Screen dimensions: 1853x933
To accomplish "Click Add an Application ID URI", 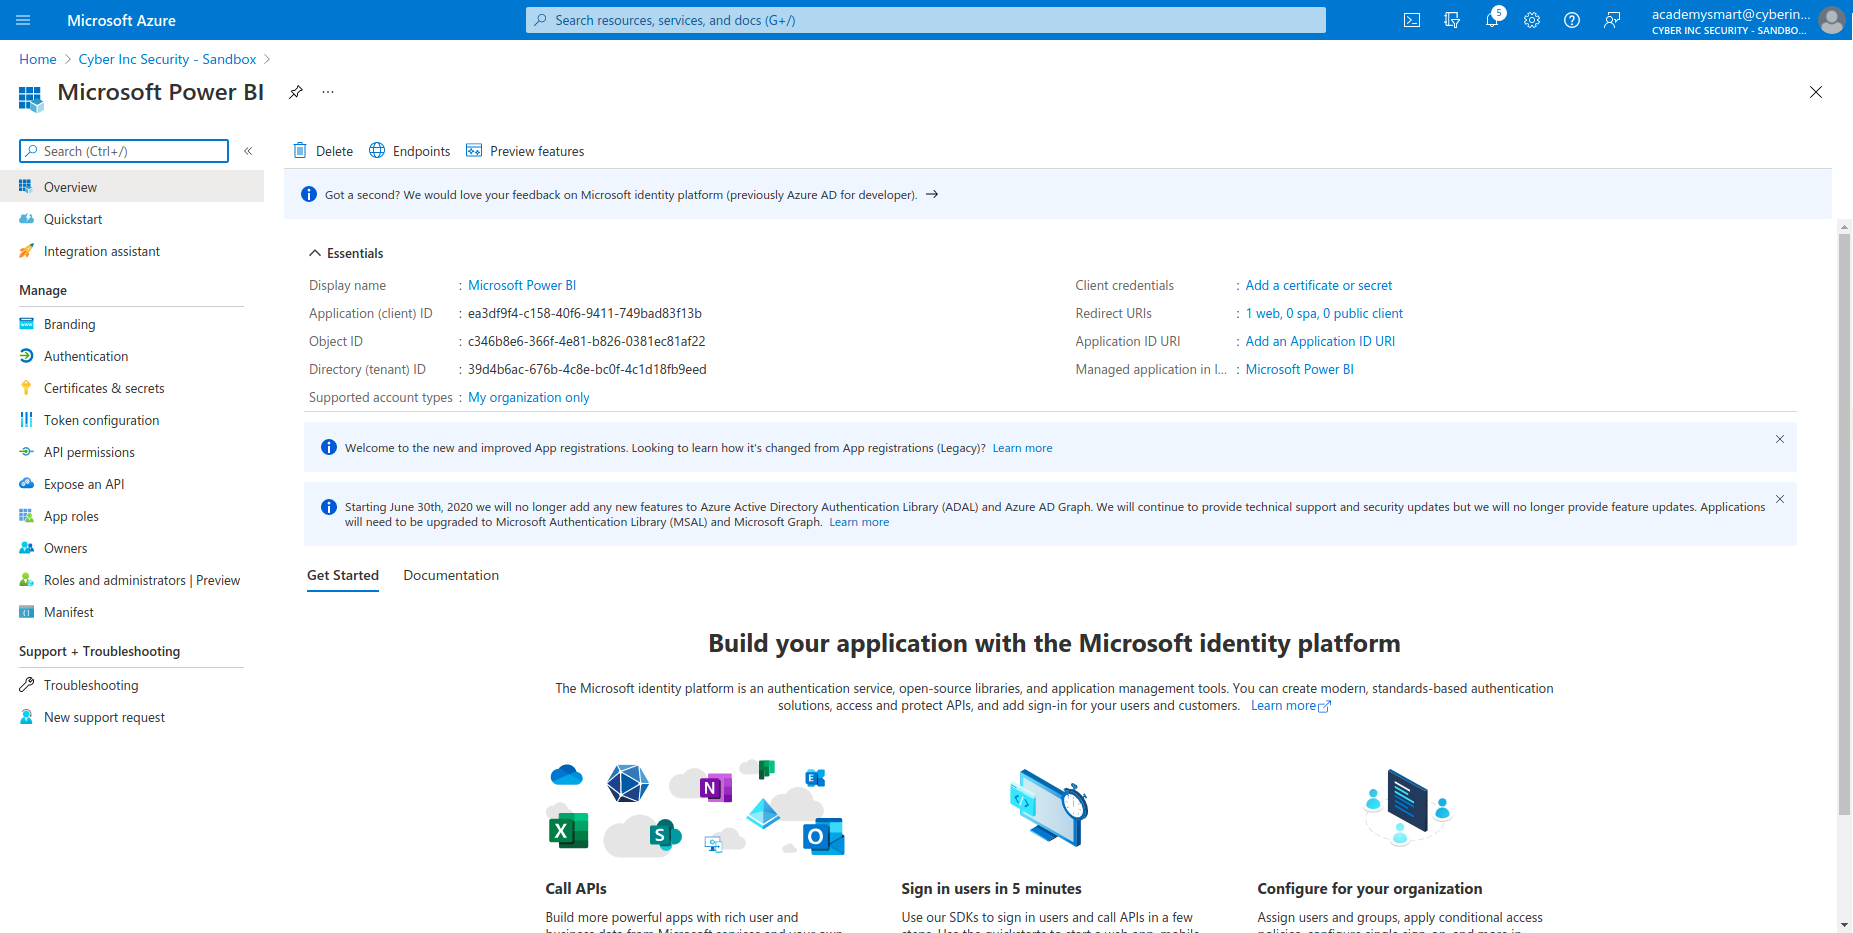I will tap(1320, 341).
